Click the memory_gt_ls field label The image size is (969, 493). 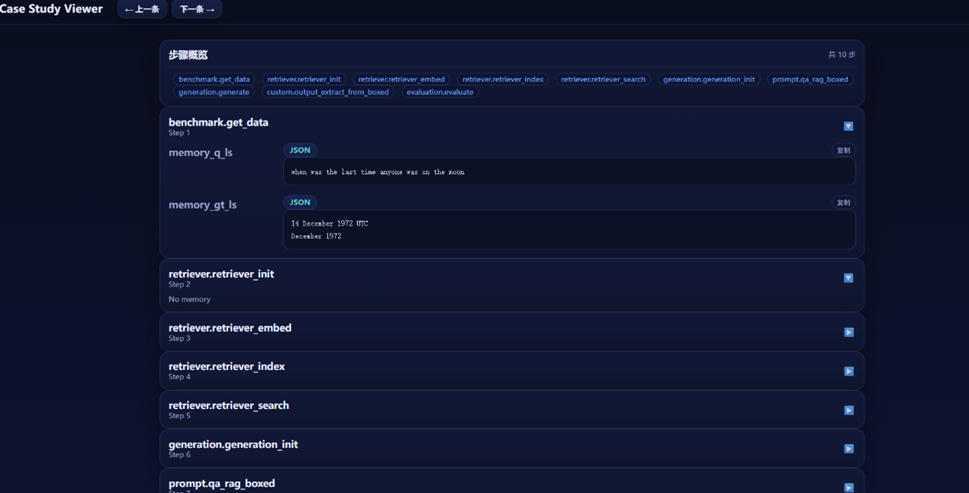(202, 204)
